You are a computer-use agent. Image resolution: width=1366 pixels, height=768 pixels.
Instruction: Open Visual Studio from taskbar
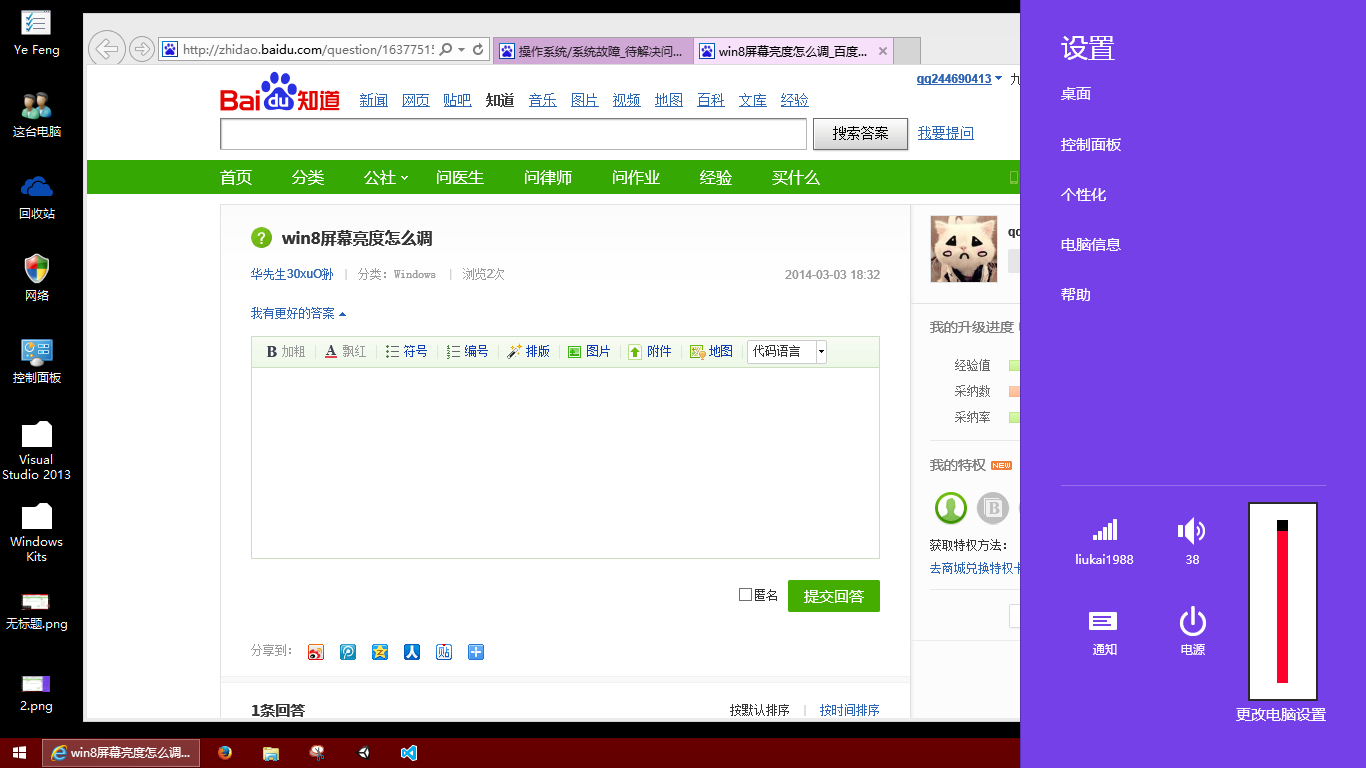[x=408, y=753]
